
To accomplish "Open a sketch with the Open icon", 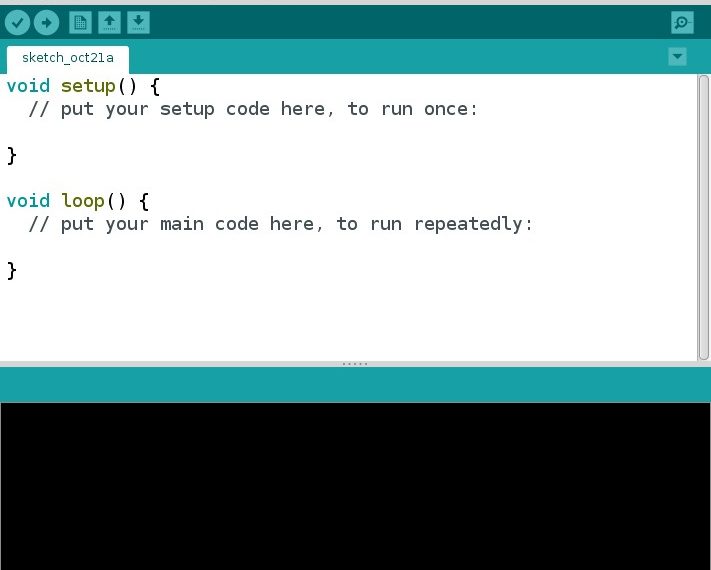I will pyautogui.click(x=109, y=22).
